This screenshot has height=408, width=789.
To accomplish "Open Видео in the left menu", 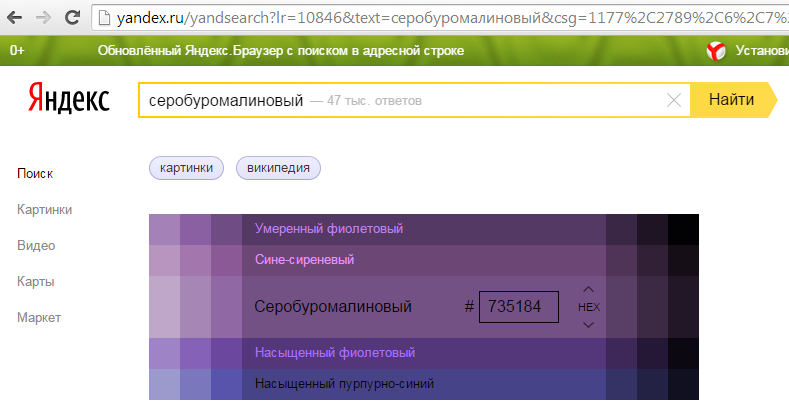I will click(36, 245).
